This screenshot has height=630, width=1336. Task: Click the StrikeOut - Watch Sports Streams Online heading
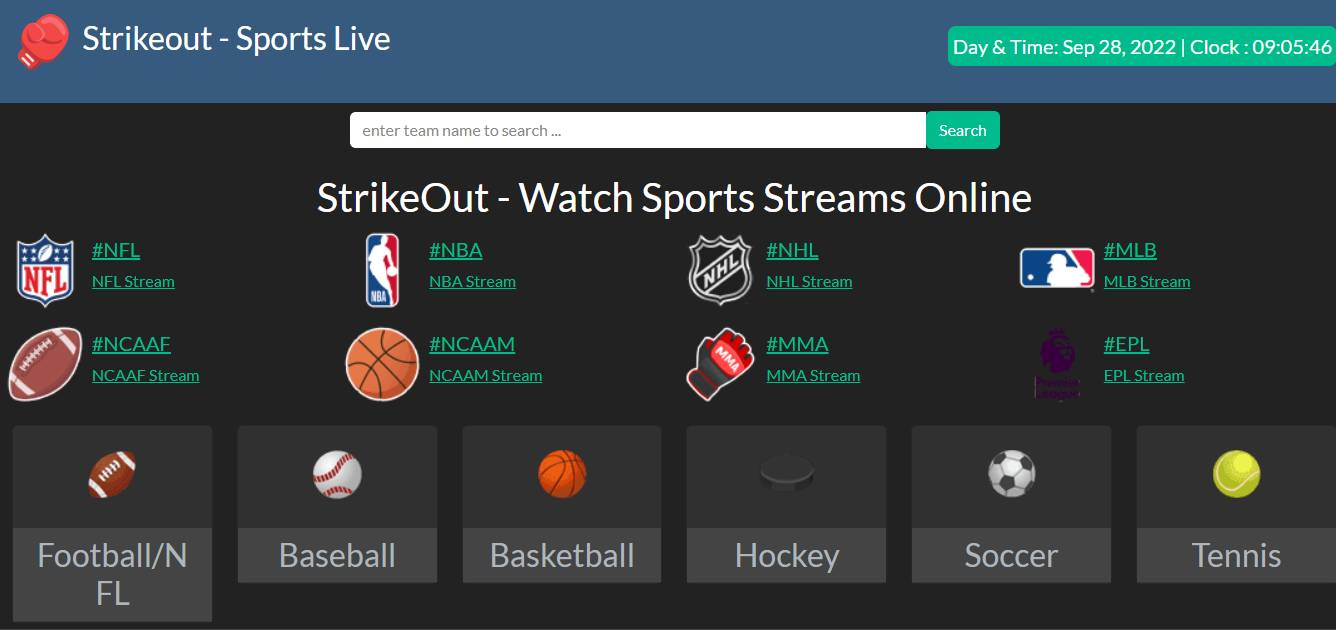click(x=674, y=197)
